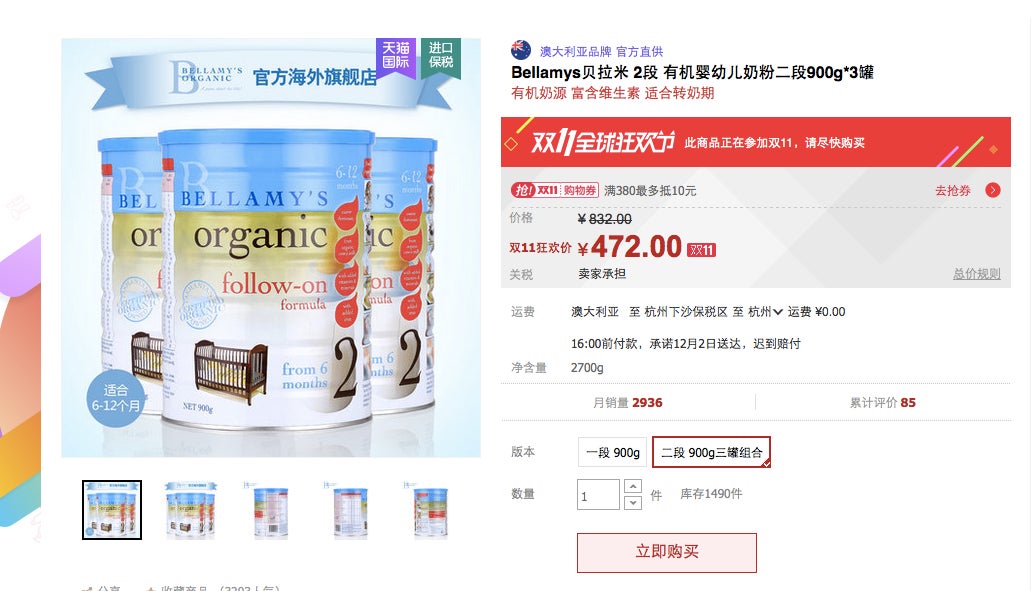Open the 杭州 shipping destination dropdown
Viewport: 1032px width, 591px height.
tap(765, 312)
